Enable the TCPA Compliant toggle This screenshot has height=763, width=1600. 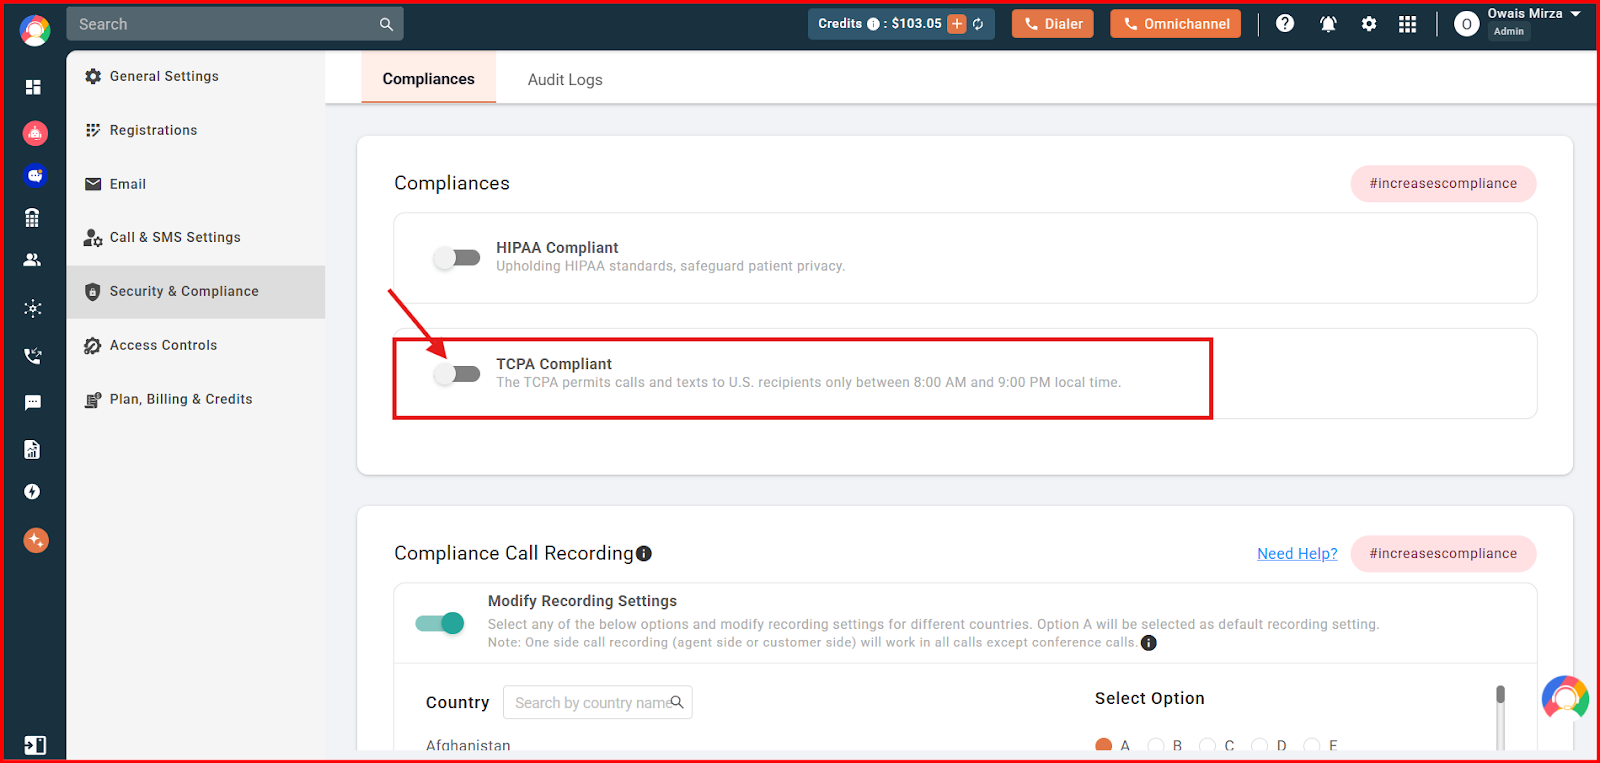click(457, 374)
